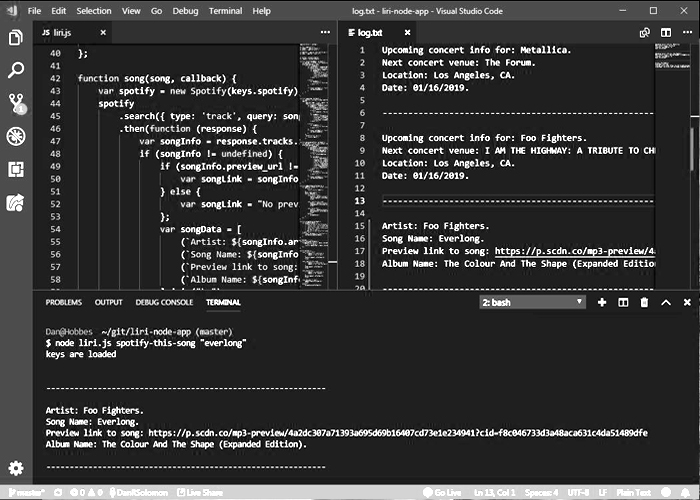Add a new terminal with plus icon
The width and height of the screenshot is (700, 500).
602,302
